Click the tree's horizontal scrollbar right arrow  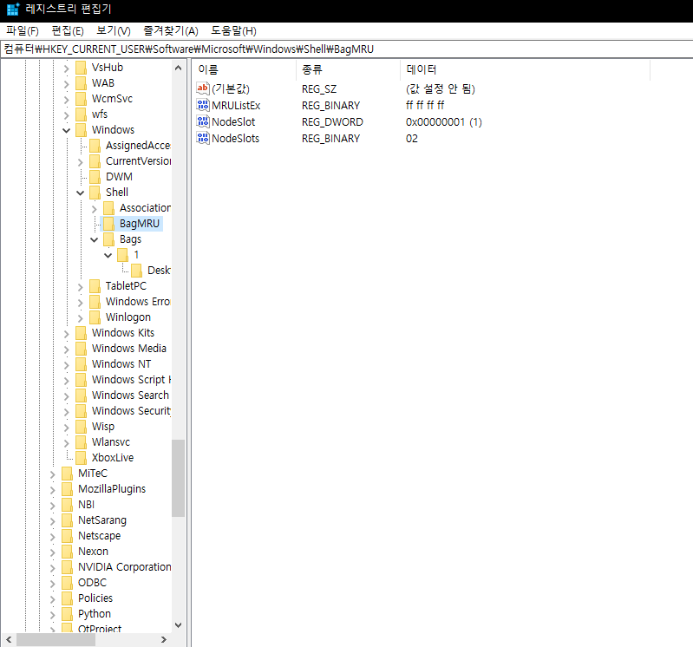click(x=164, y=640)
